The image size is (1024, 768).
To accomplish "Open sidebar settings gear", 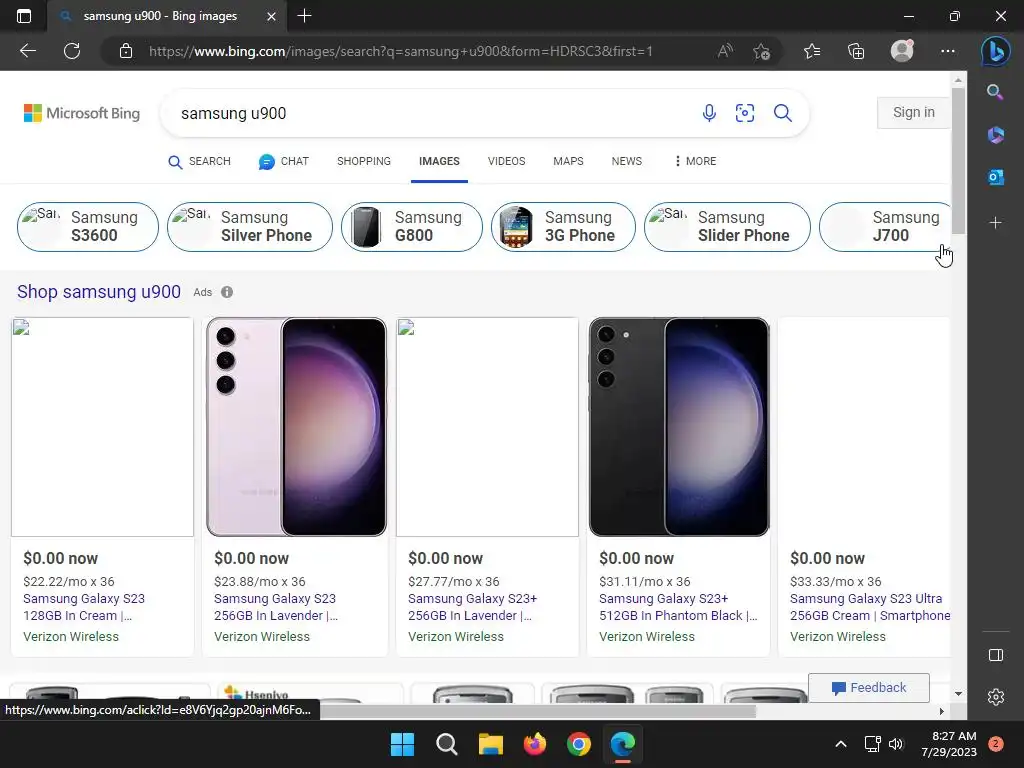I will (995, 697).
